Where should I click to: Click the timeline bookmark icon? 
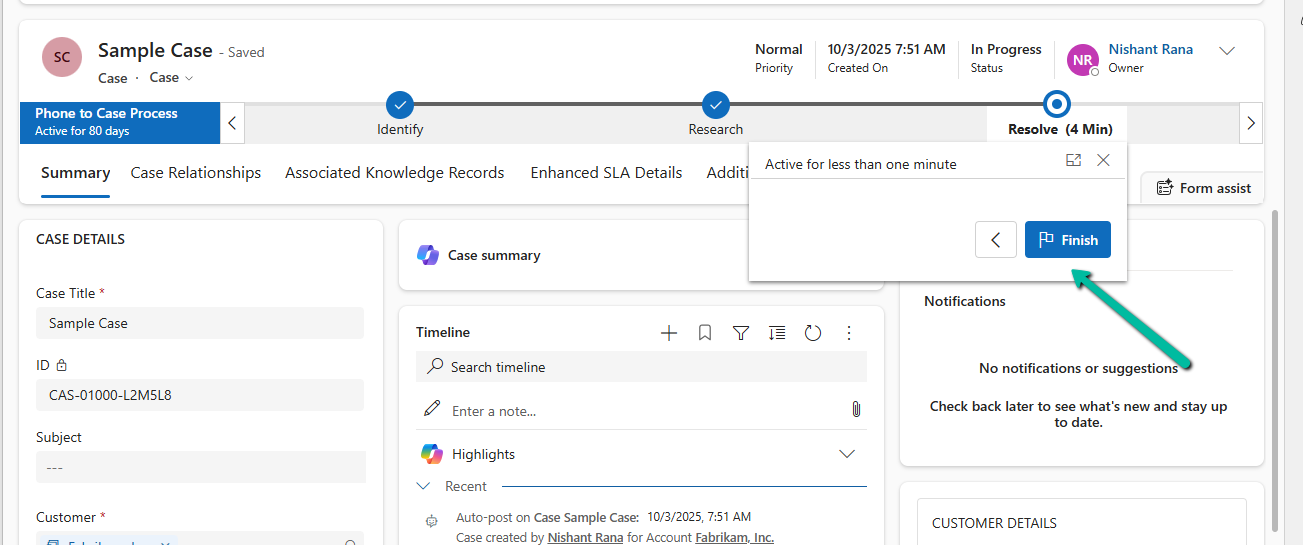[705, 333]
